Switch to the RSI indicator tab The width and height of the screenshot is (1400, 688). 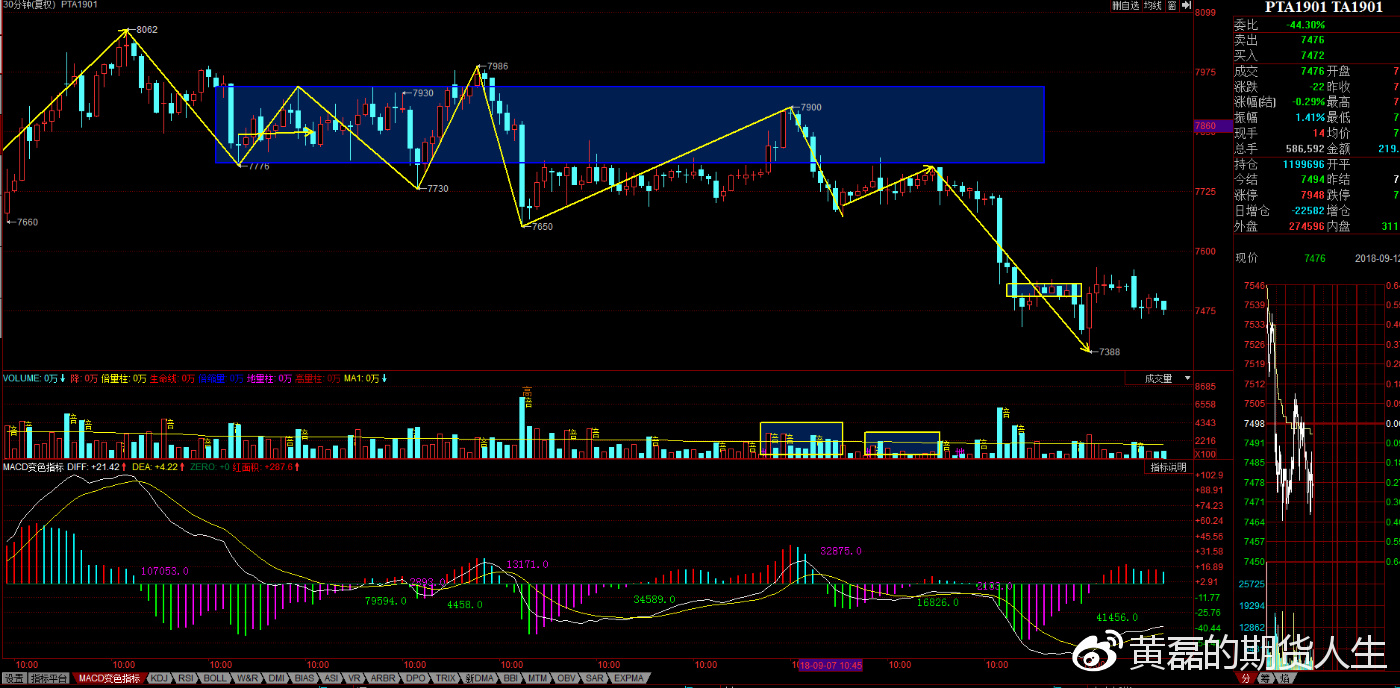pos(187,679)
